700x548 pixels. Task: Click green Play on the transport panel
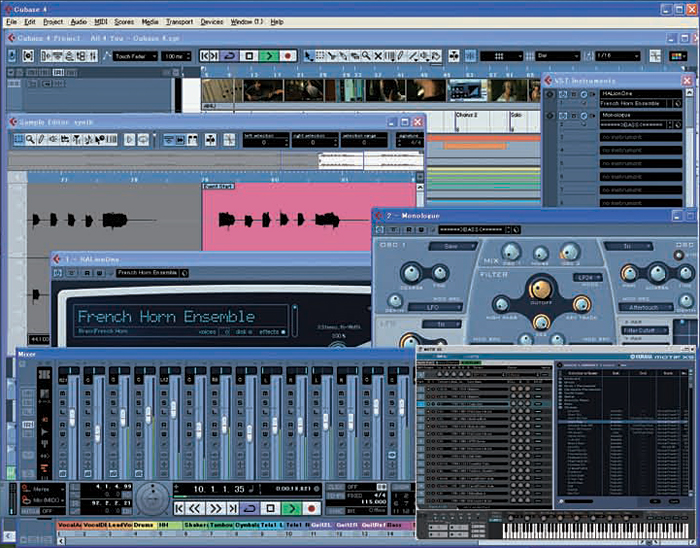(x=292, y=508)
